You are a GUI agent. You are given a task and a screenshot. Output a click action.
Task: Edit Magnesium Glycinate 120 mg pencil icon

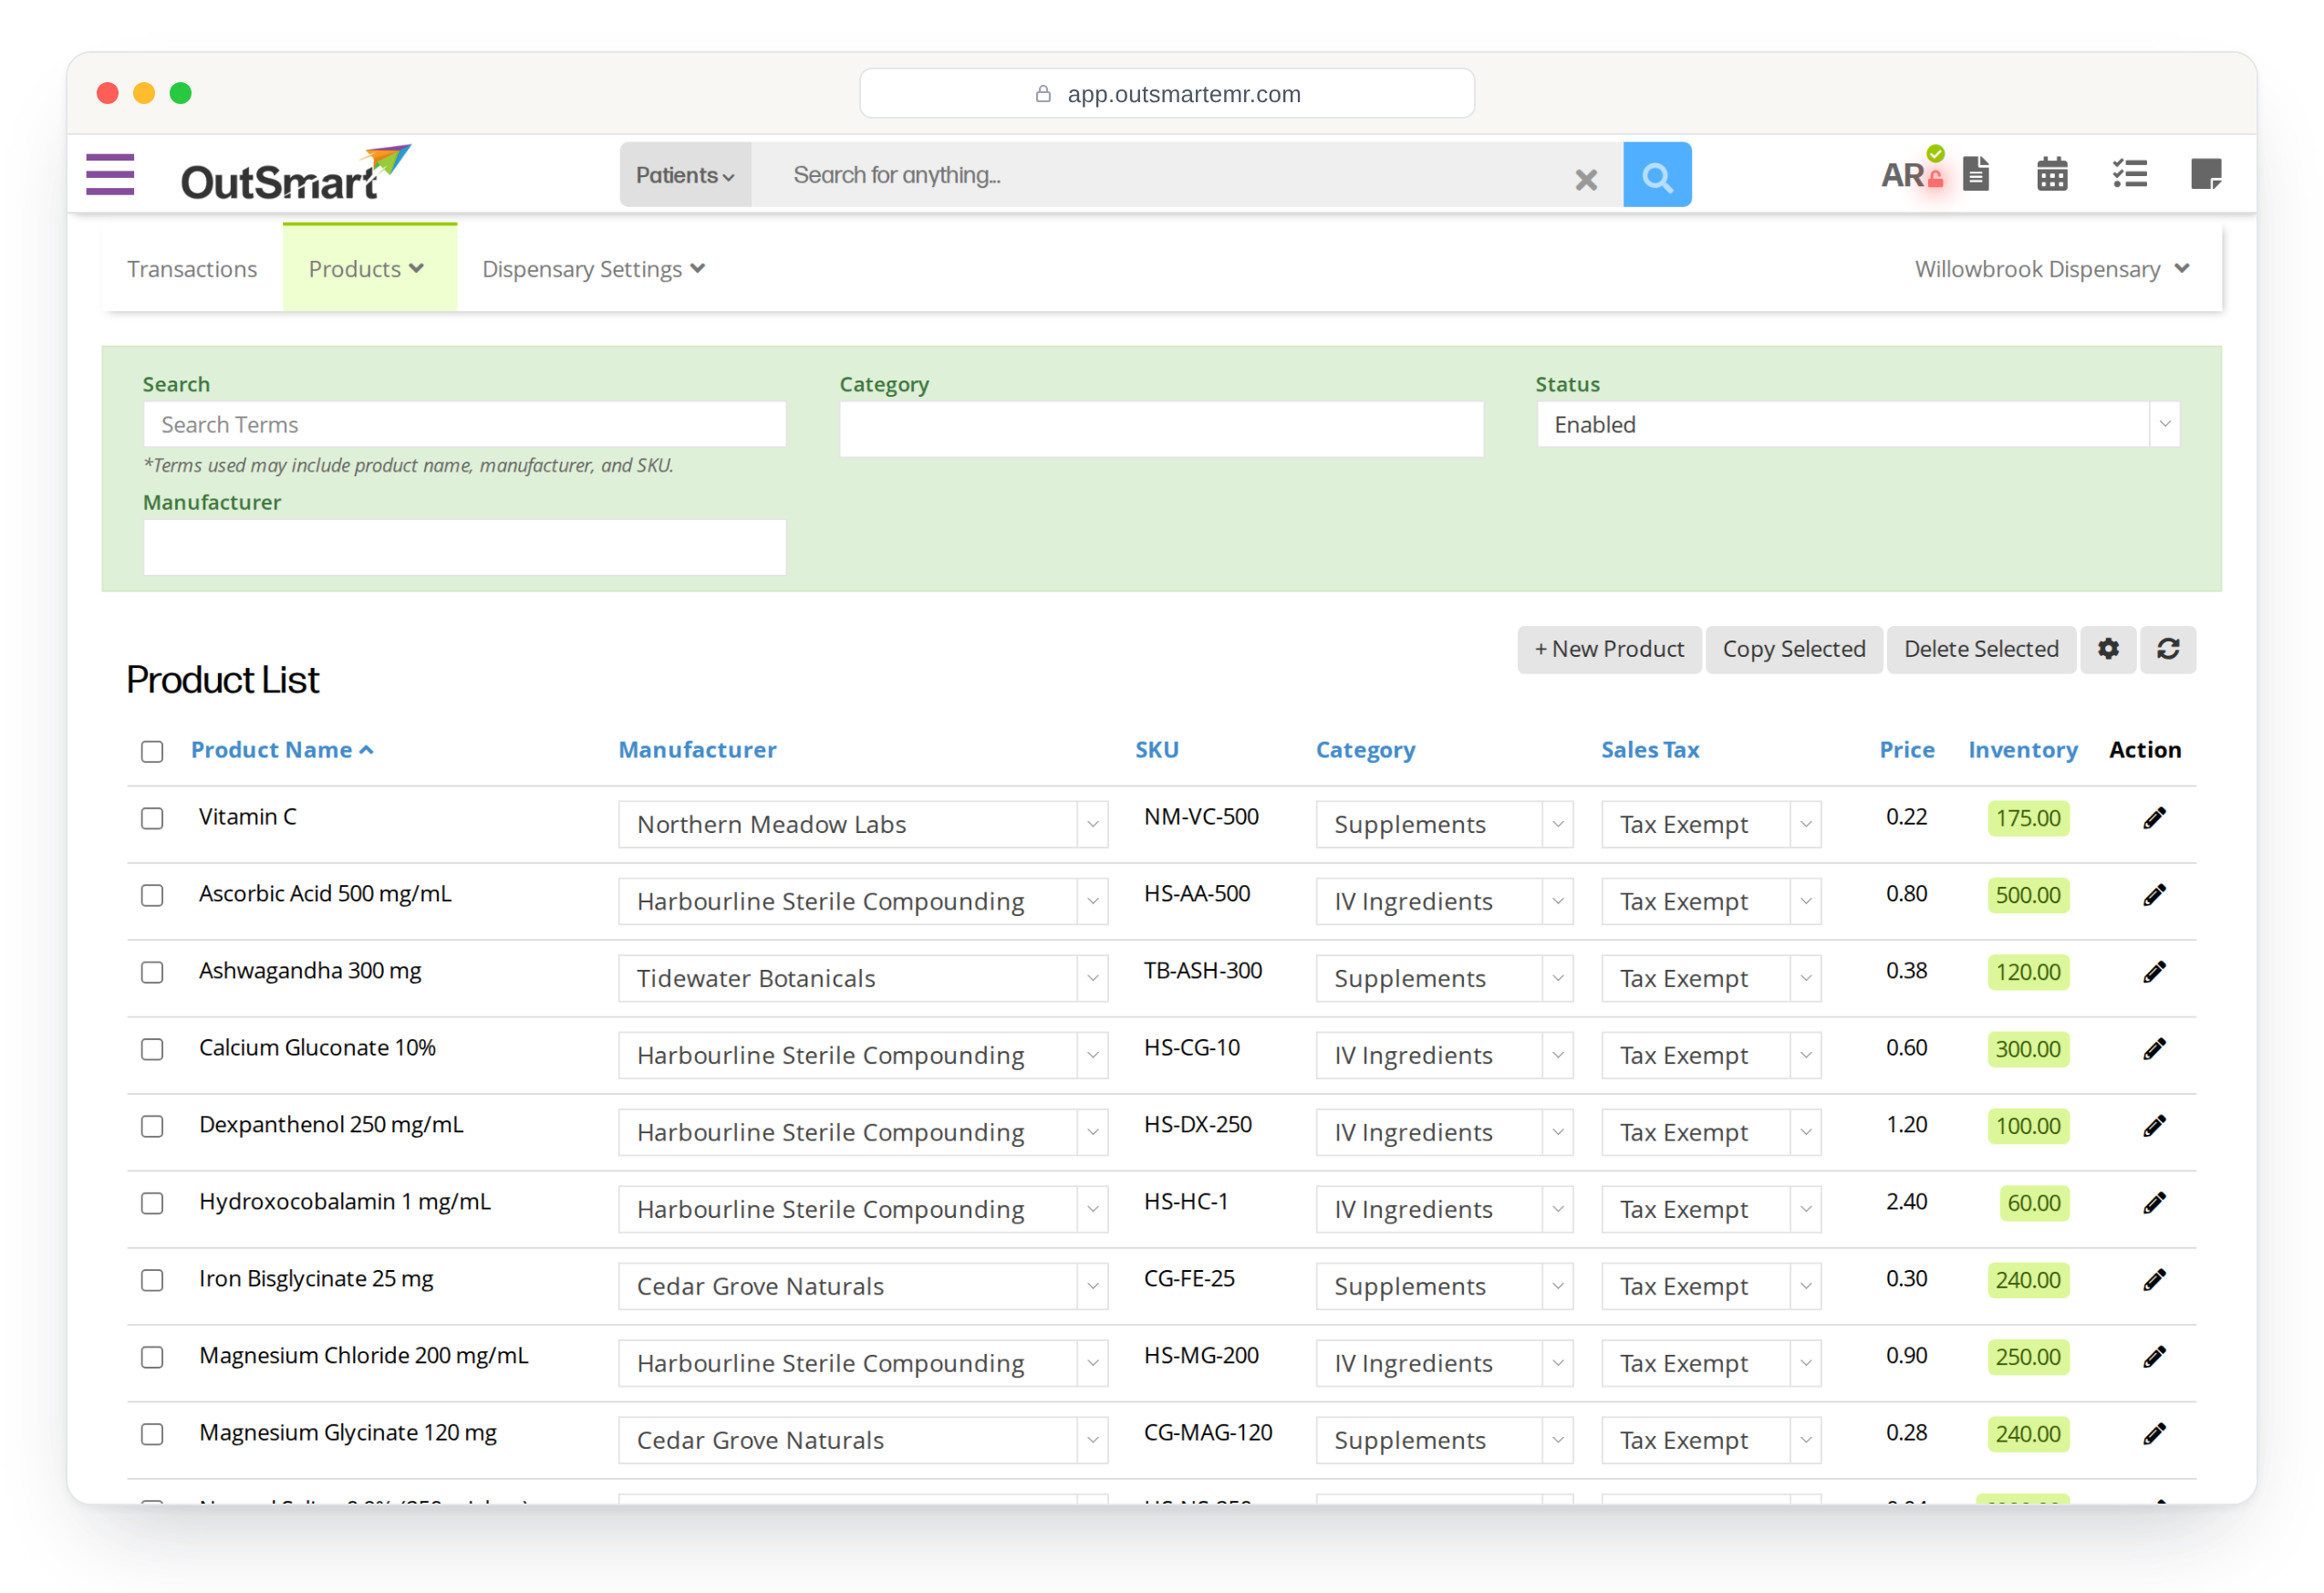pos(2154,1435)
